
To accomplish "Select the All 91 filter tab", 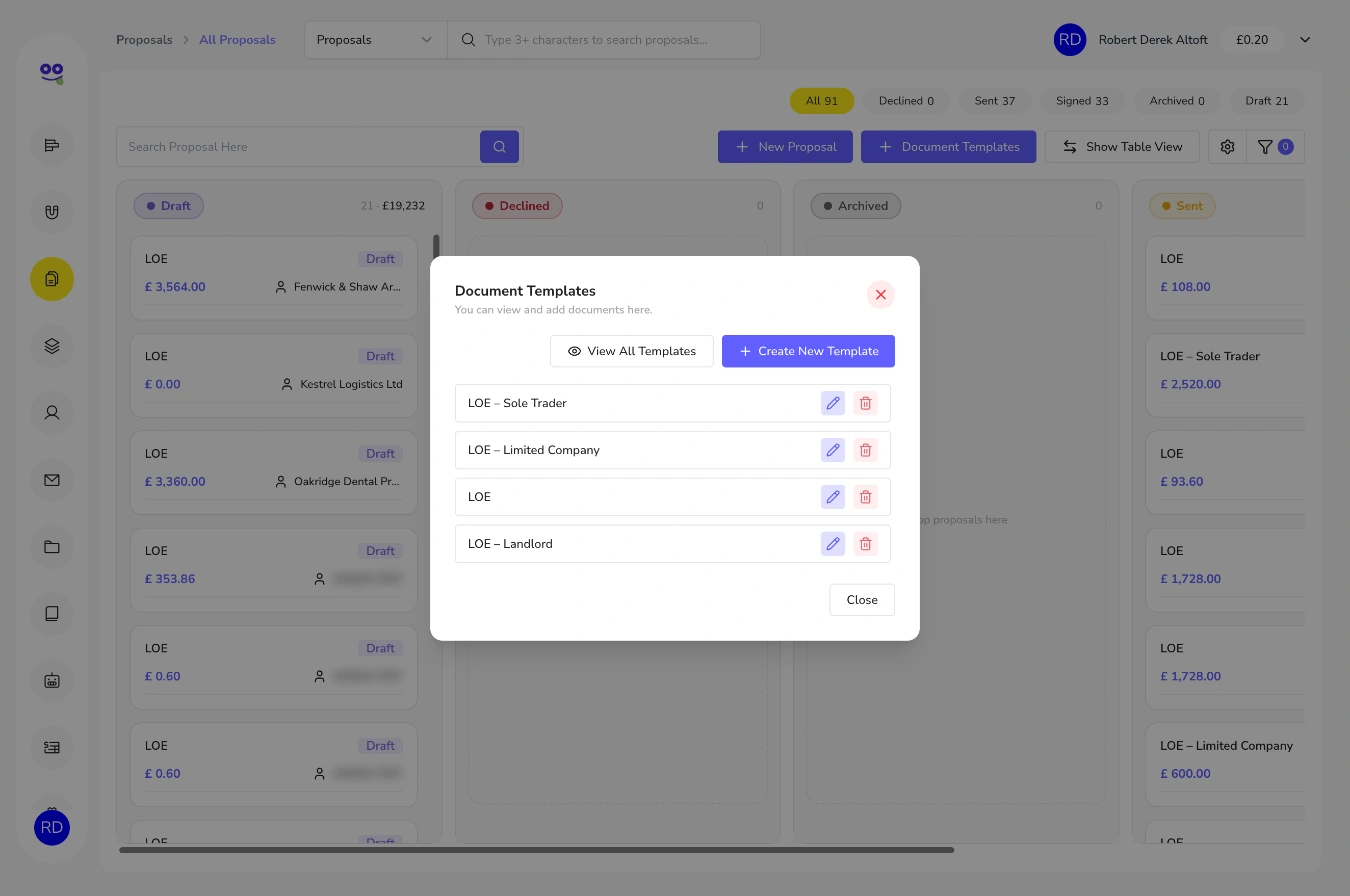I will pos(821,101).
